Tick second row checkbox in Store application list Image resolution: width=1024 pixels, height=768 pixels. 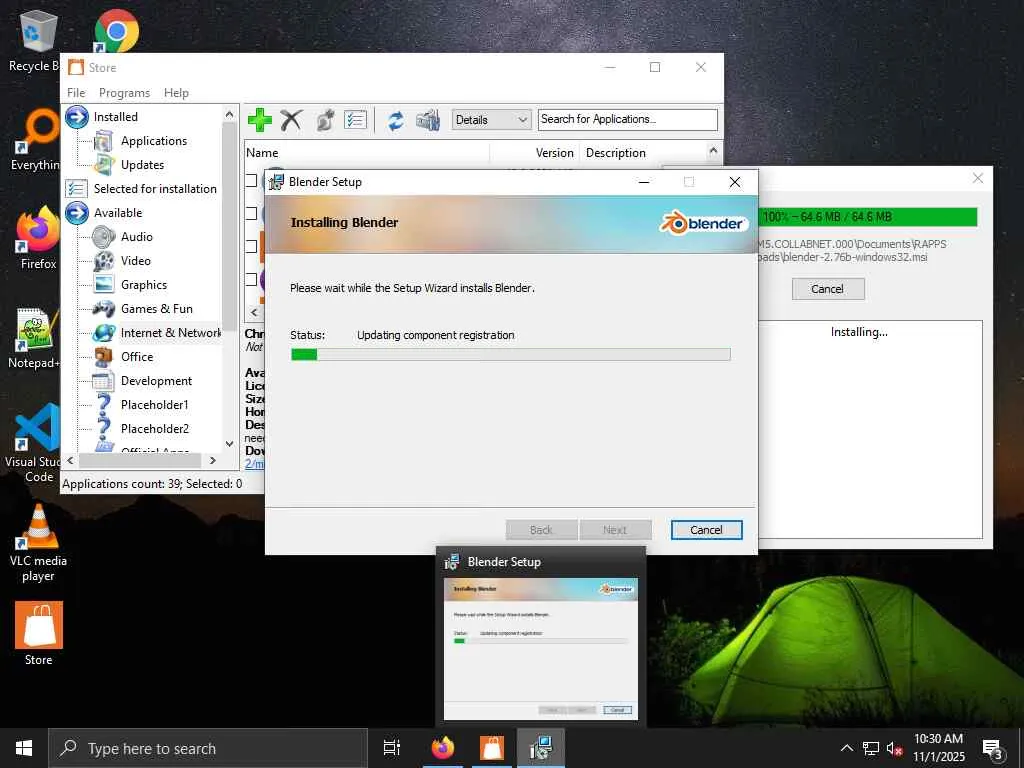coord(251,213)
